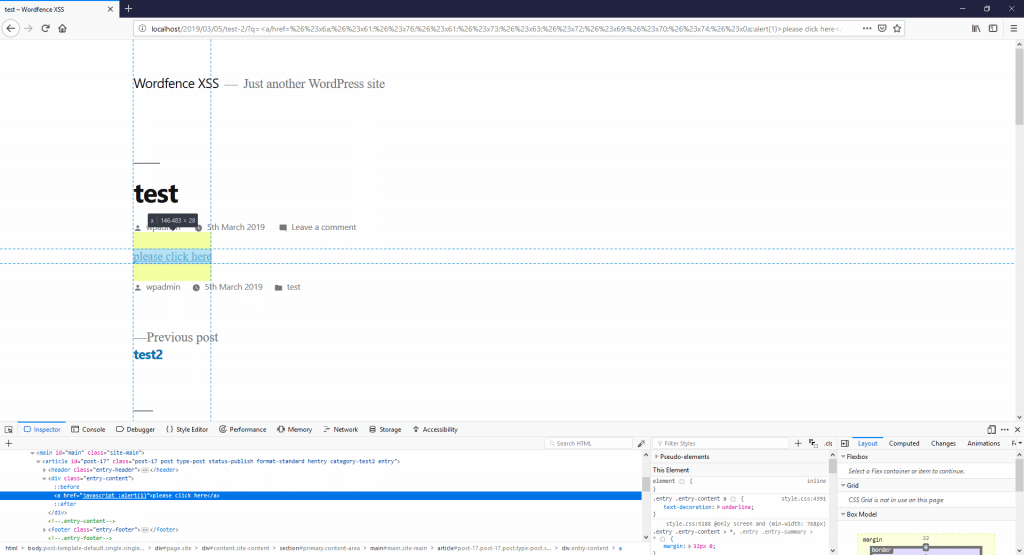Open the Network tab
The width and height of the screenshot is (1024, 555).
pos(340,430)
